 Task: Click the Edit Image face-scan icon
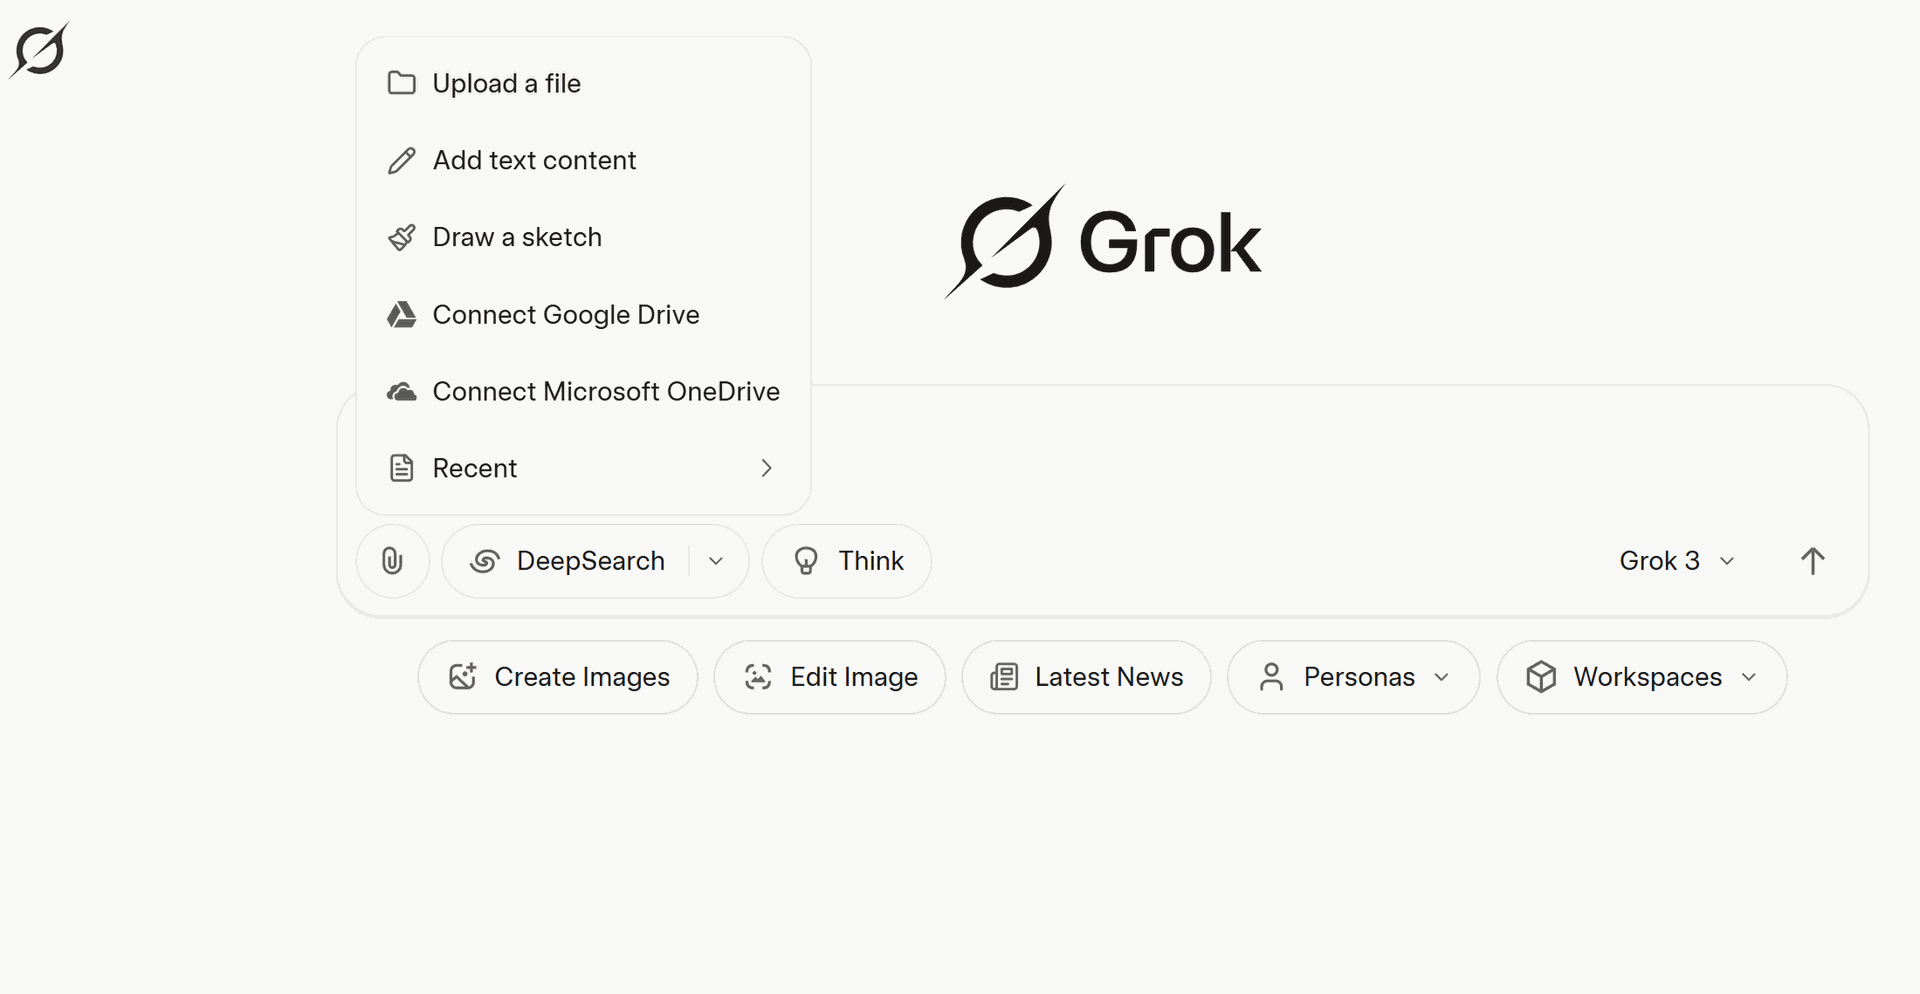(758, 677)
